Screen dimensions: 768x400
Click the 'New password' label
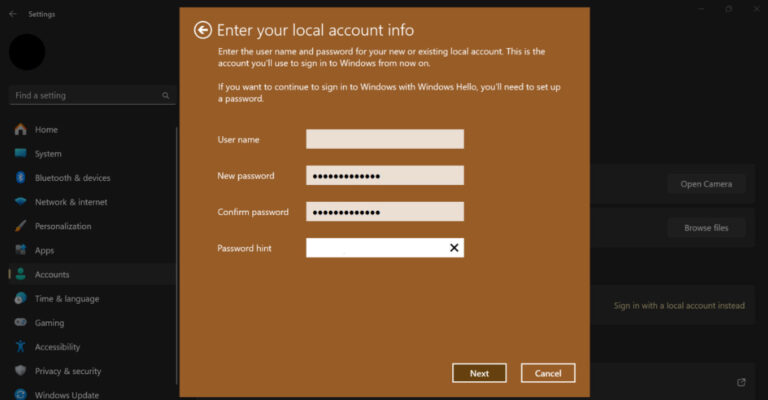click(246, 176)
